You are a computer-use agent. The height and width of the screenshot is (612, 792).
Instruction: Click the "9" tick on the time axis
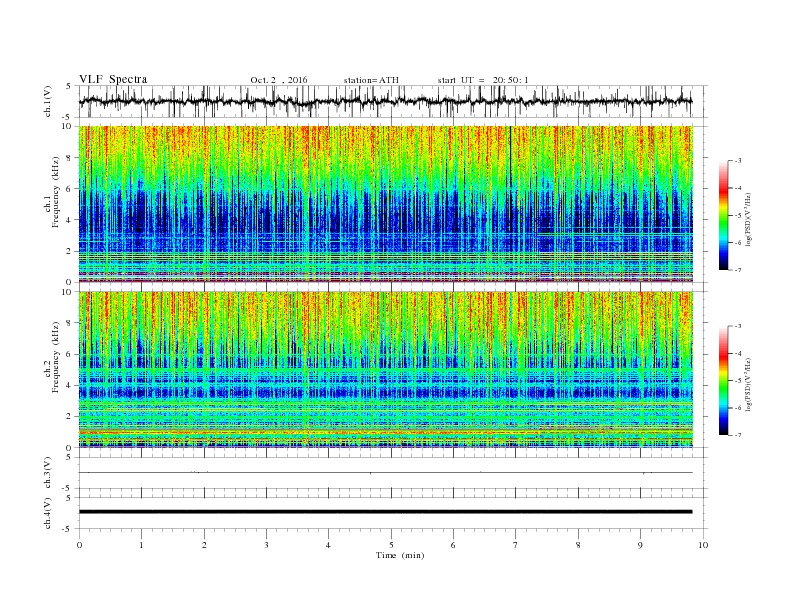[640, 545]
